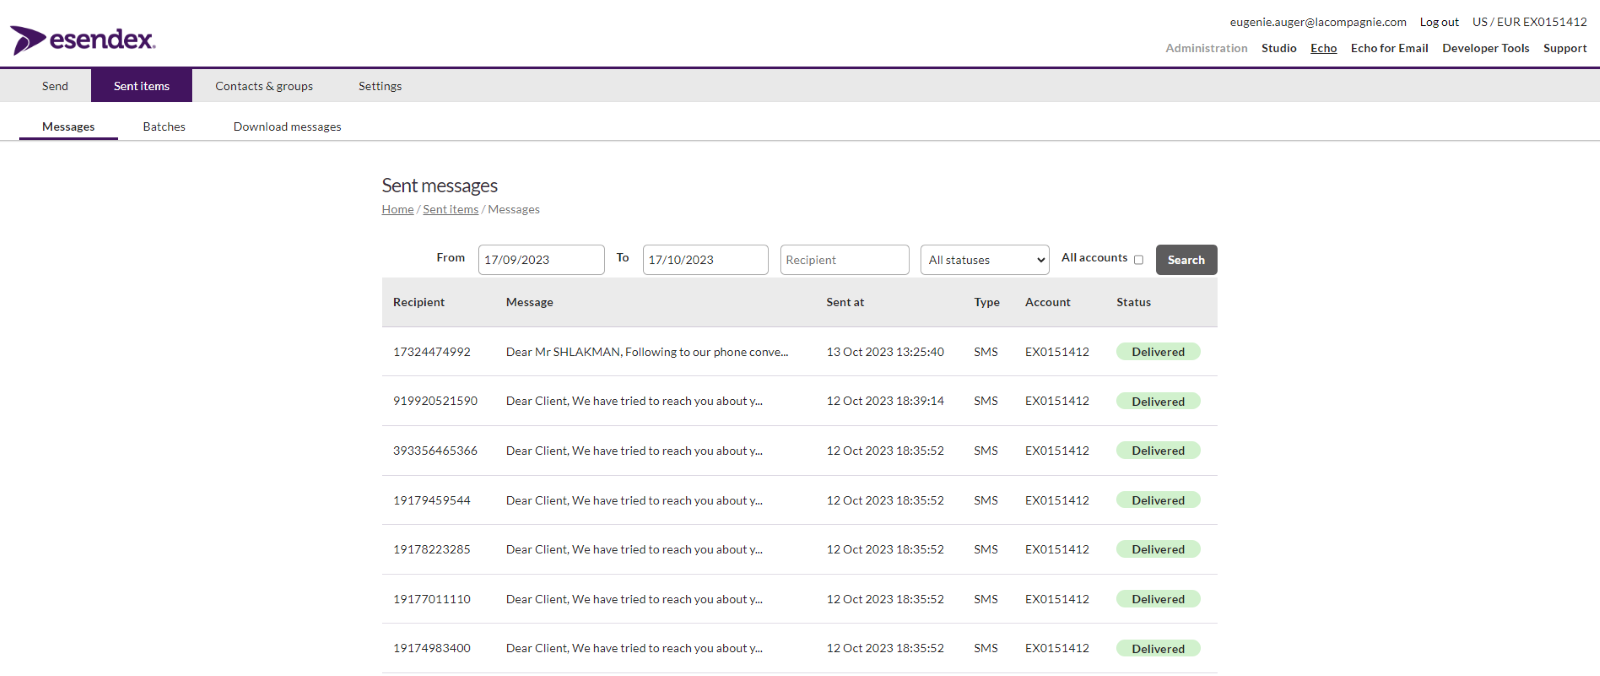1600x676 pixels.
Task: Open the Support link
Action: click(x=1564, y=48)
